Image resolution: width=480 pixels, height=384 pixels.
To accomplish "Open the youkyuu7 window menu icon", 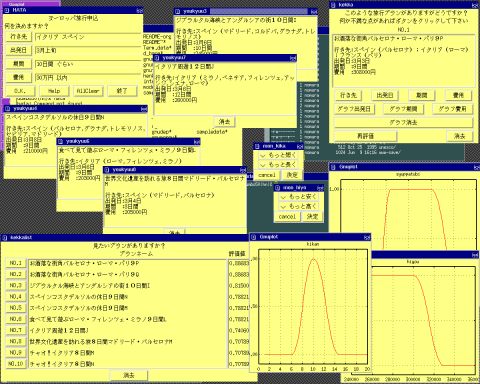I will coord(157,58).
